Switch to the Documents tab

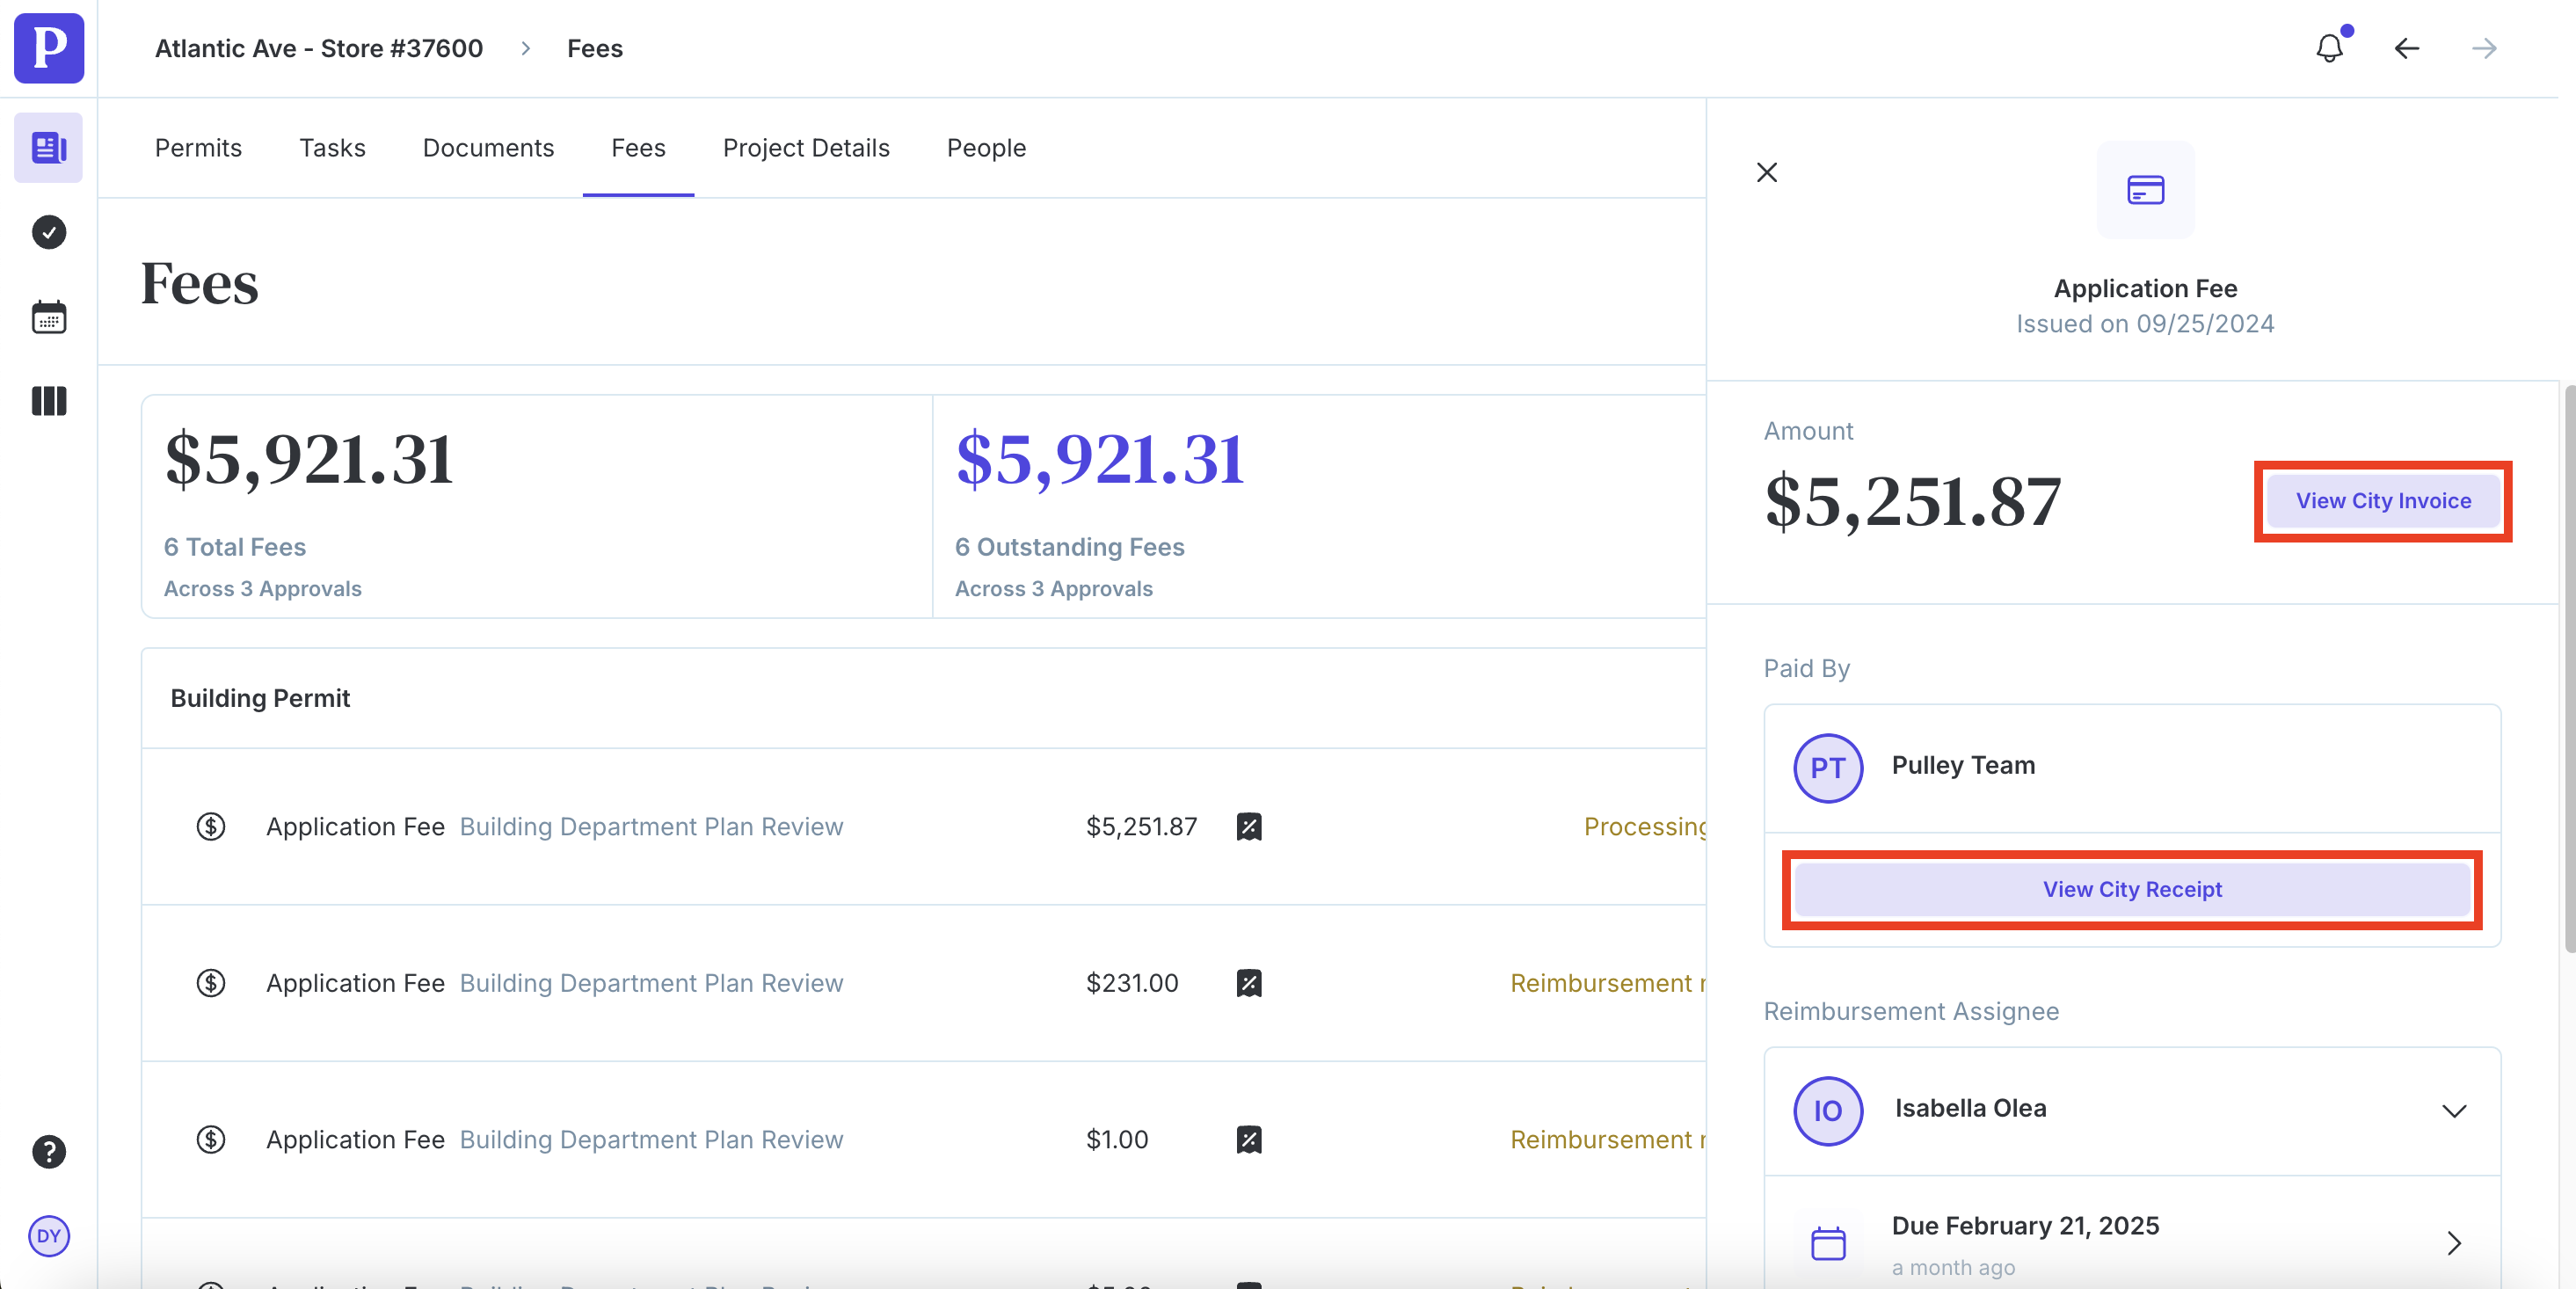click(488, 148)
